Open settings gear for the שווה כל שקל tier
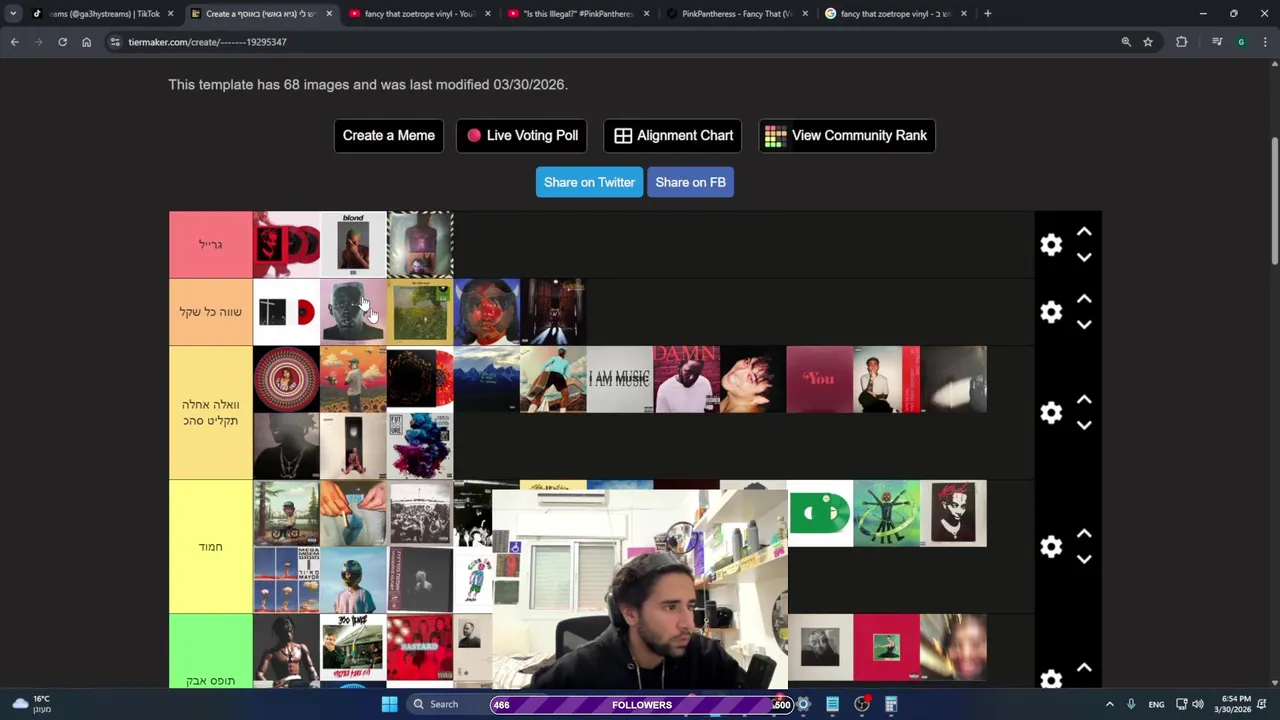The image size is (1280, 720). (x=1051, y=312)
